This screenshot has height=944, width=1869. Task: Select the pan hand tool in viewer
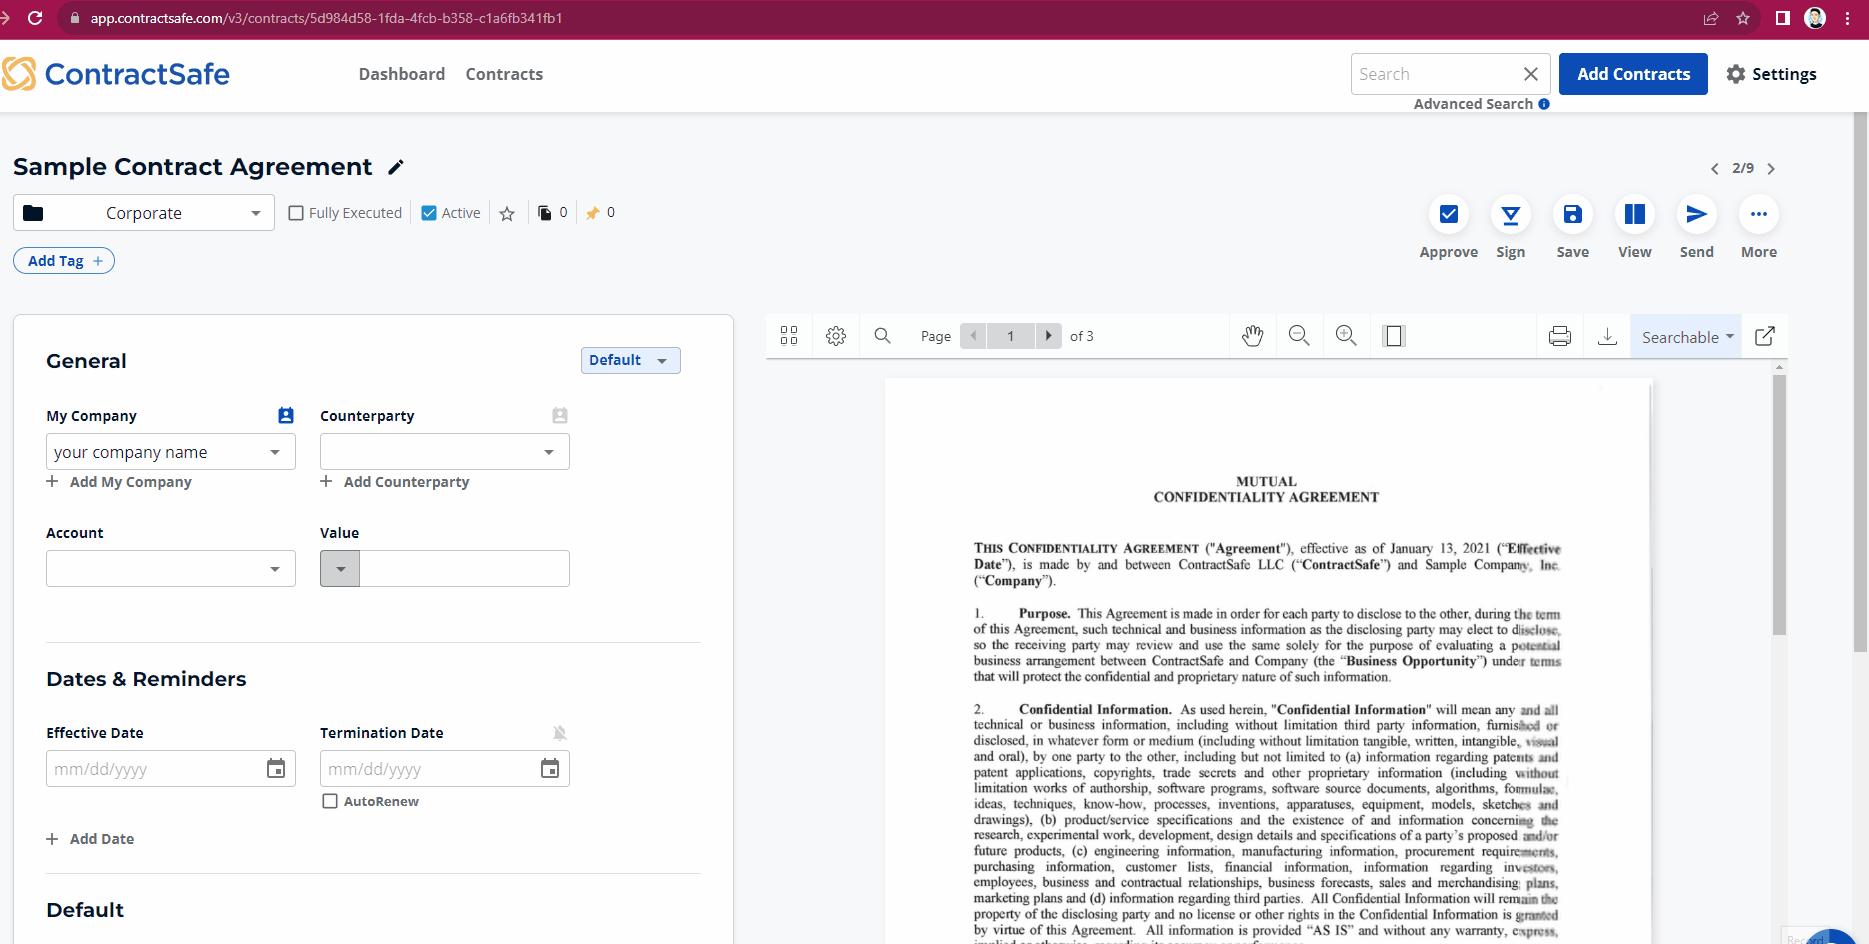(x=1252, y=336)
